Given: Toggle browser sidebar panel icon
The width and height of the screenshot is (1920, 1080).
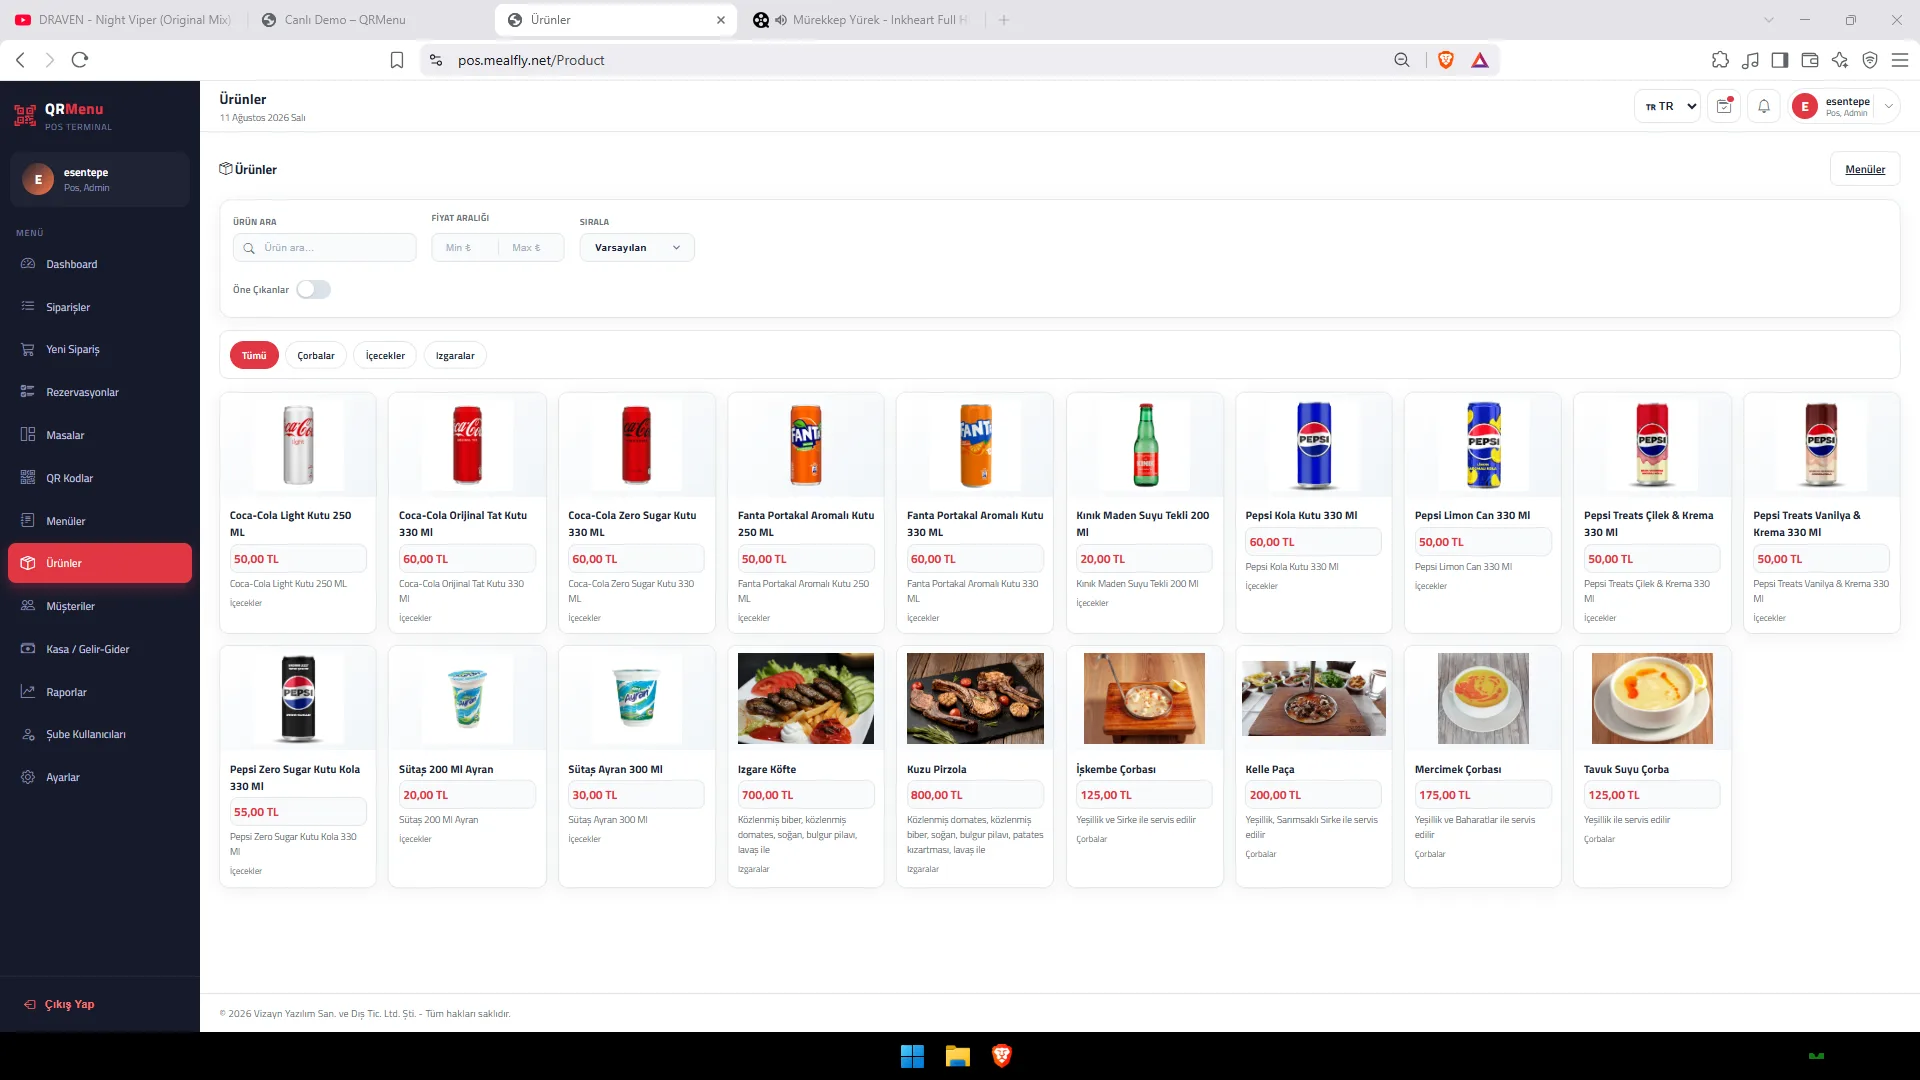Looking at the screenshot, I should (1780, 60).
